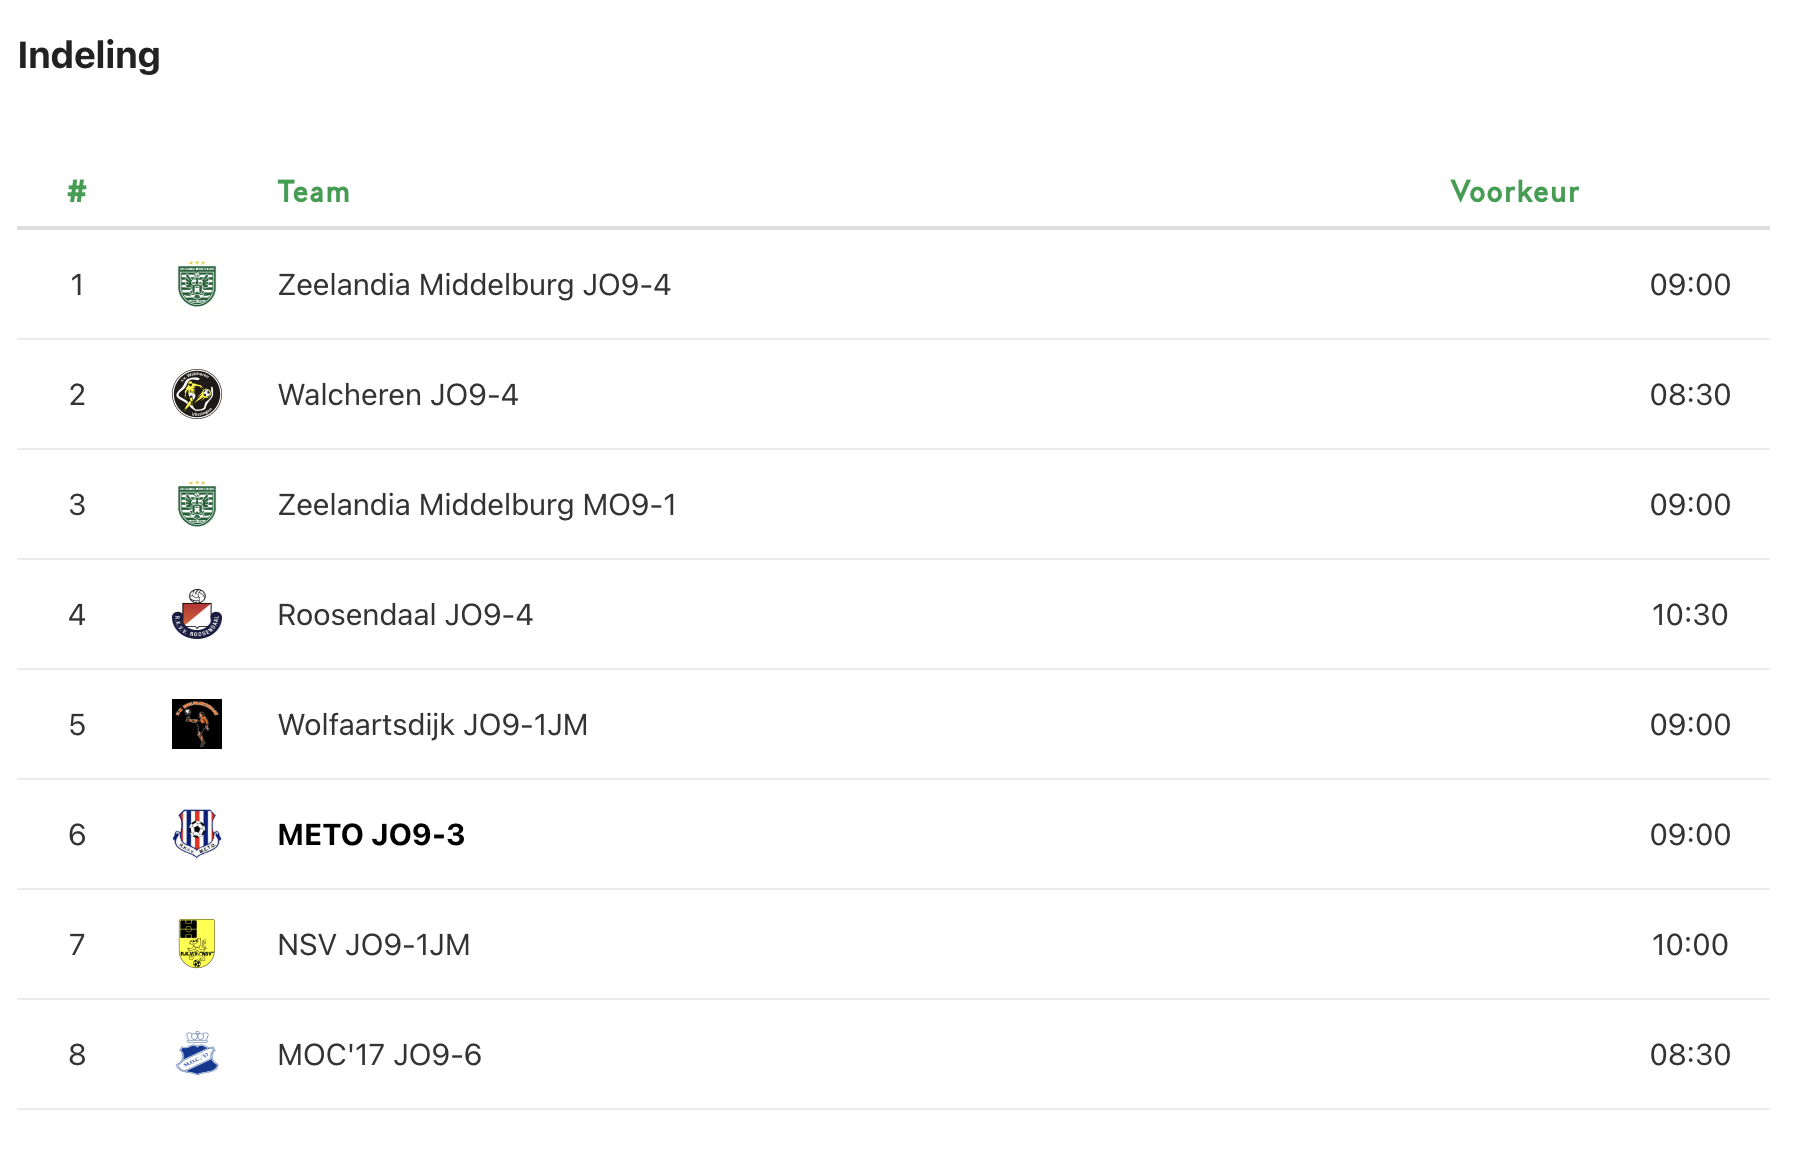Click the Roosendaal JO9-4 club crest
Viewport: 1808px width, 1158px height.
tap(197, 615)
